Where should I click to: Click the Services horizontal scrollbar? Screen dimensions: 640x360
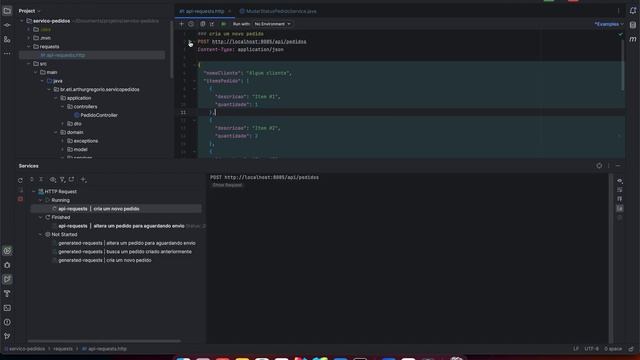tap(104, 341)
